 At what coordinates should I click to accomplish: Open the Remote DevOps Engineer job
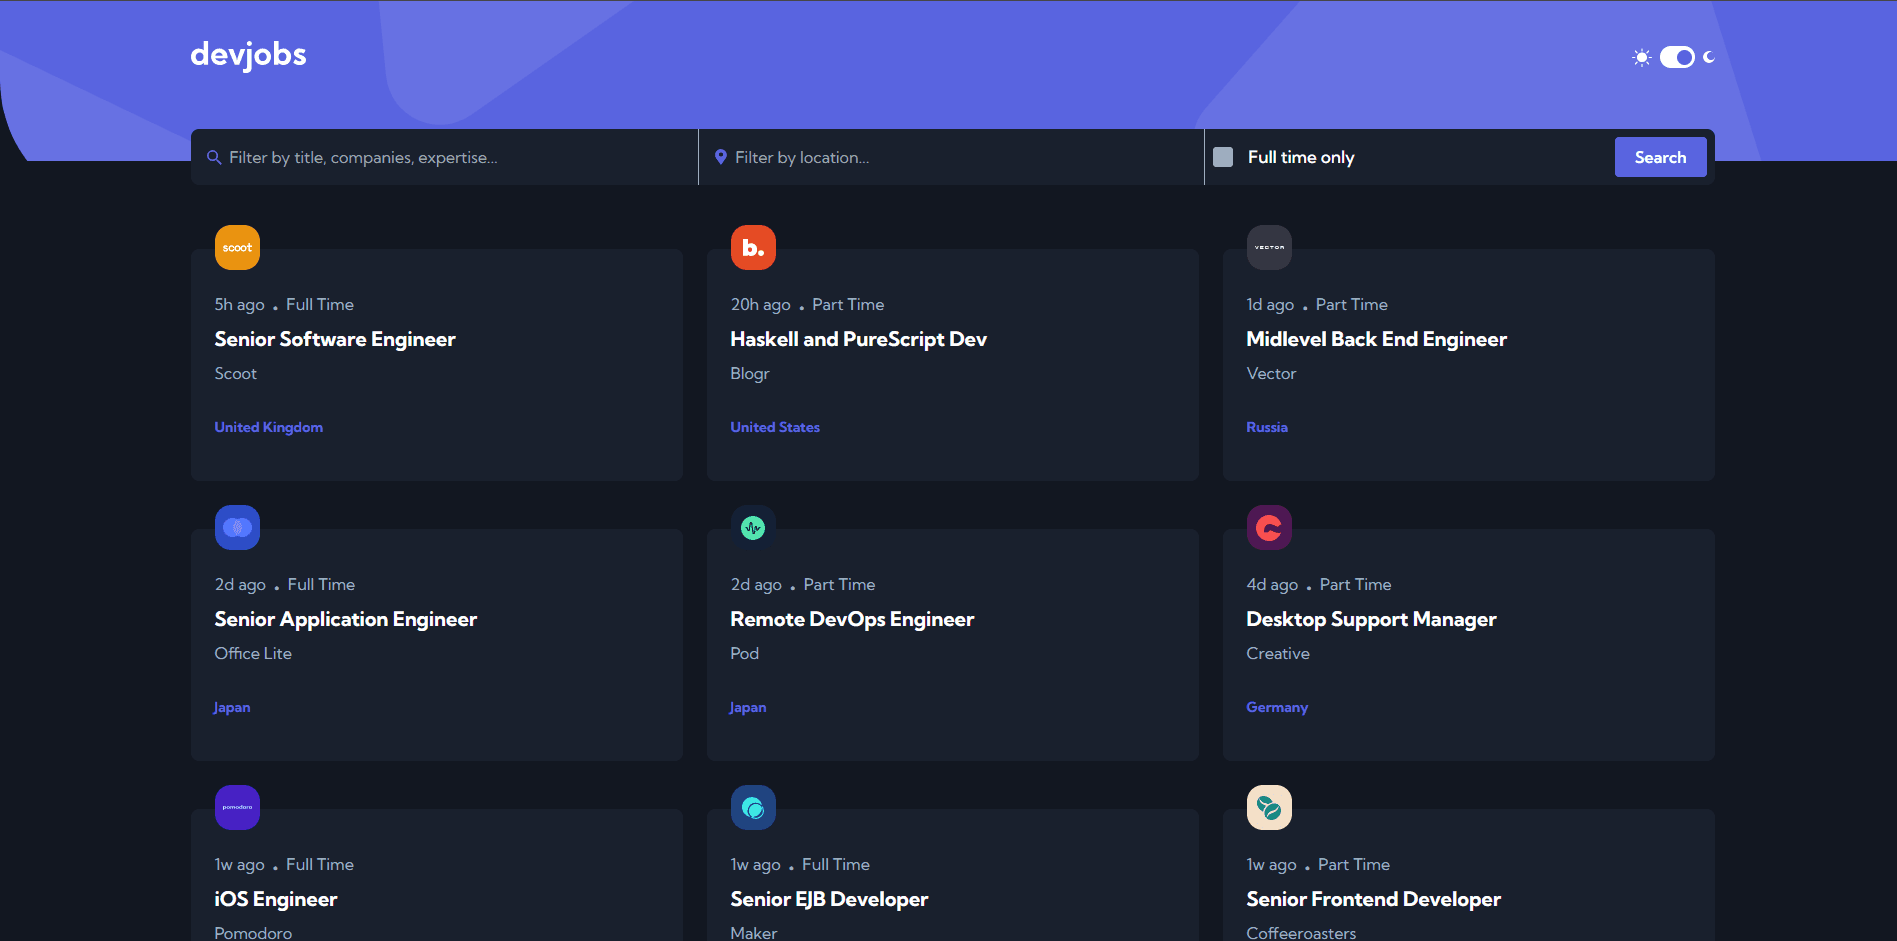(852, 619)
